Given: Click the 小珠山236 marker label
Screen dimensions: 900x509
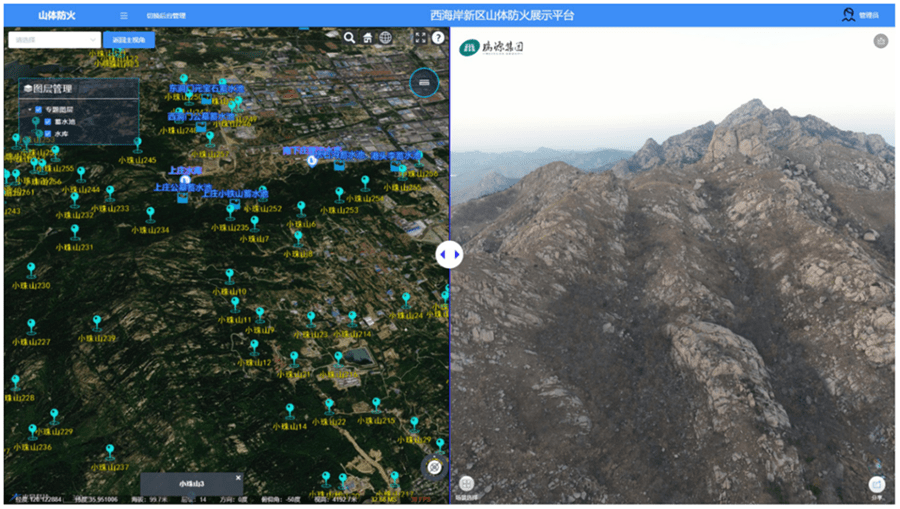Looking at the screenshot, I should click(33, 447).
